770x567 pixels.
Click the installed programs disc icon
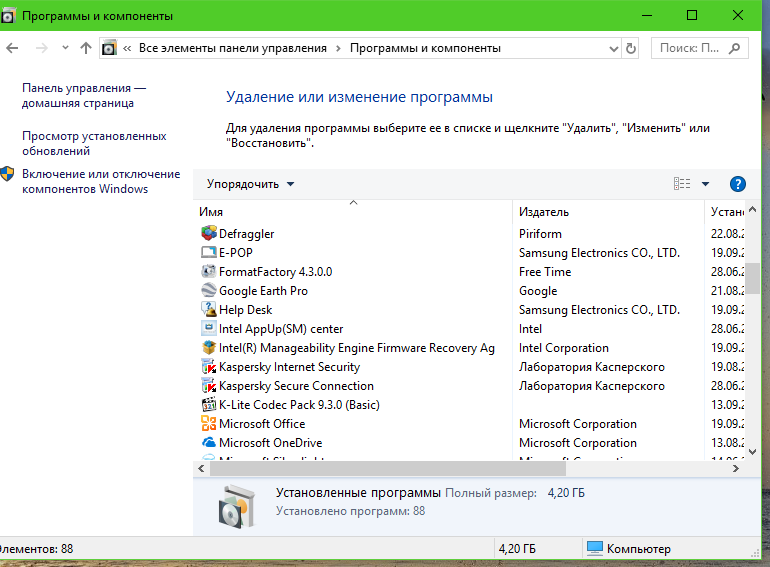(237, 506)
